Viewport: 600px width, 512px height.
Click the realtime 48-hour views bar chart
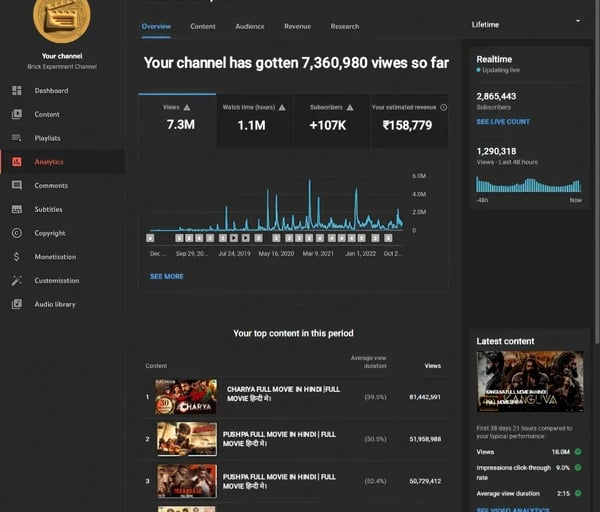coord(528,184)
